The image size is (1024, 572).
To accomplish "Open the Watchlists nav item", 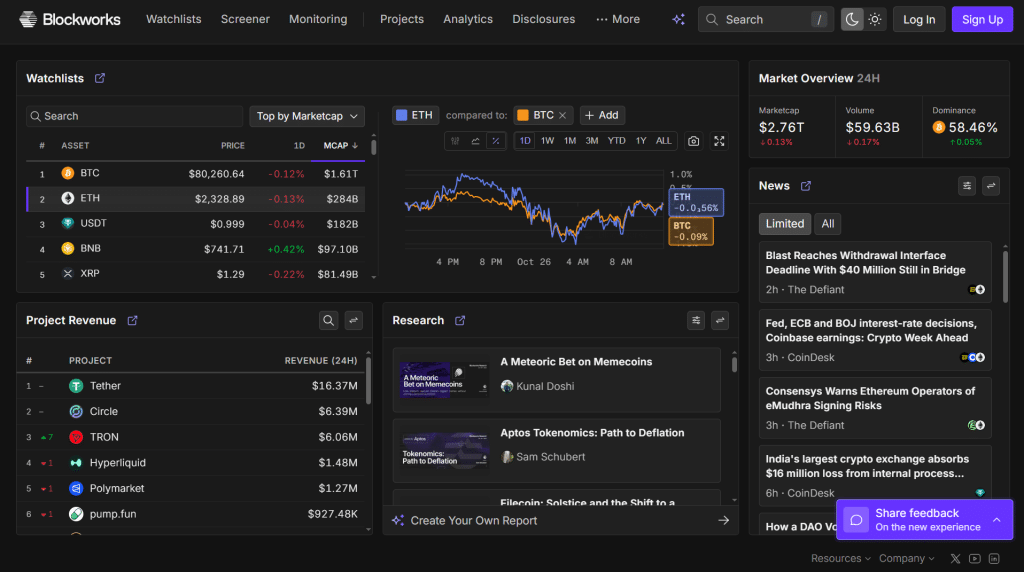I will click(174, 20).
